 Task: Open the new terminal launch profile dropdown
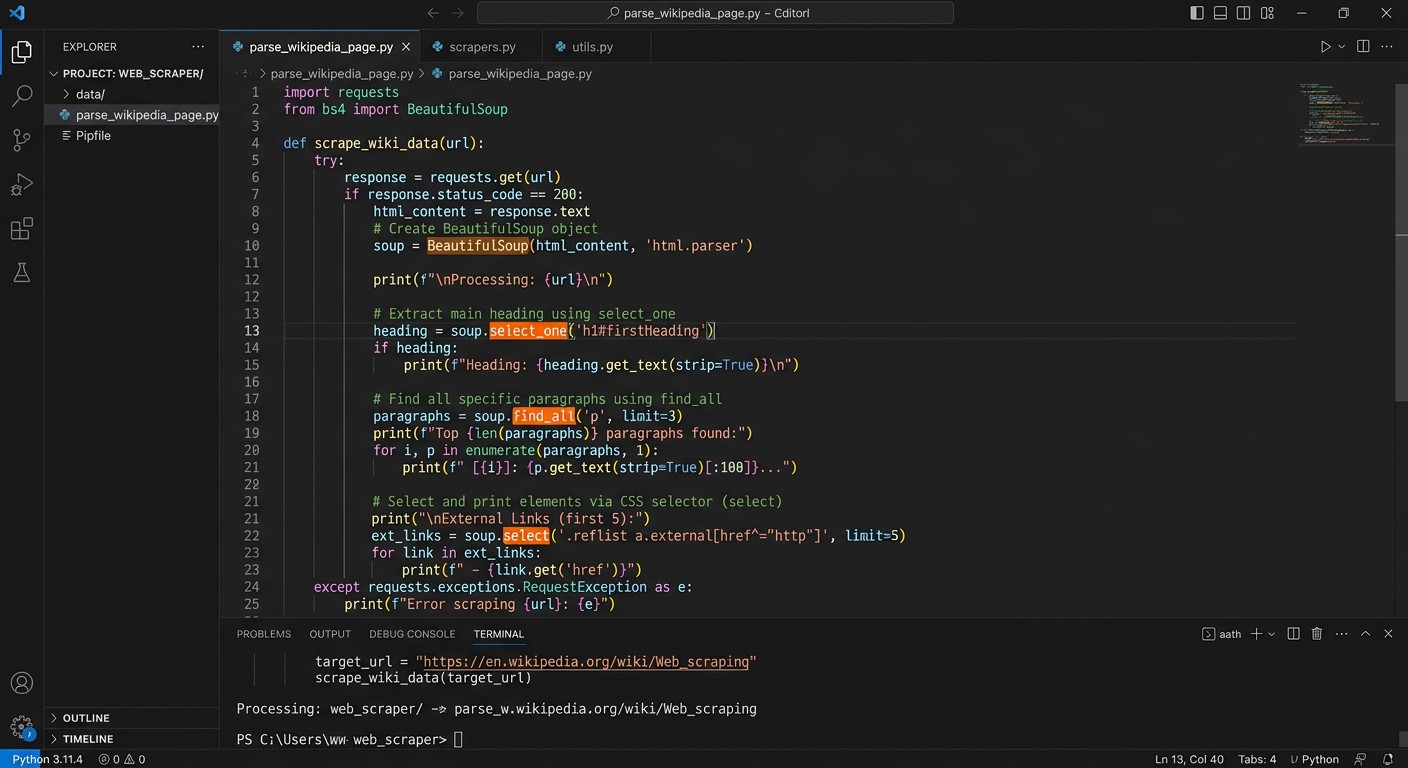(x=1271, y=634)
